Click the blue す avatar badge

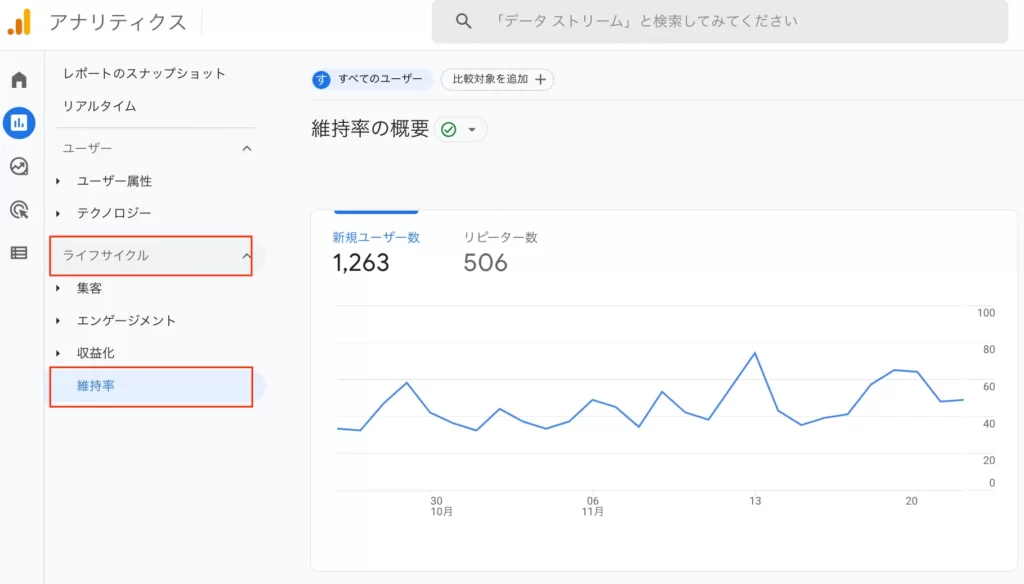(321, 80)
